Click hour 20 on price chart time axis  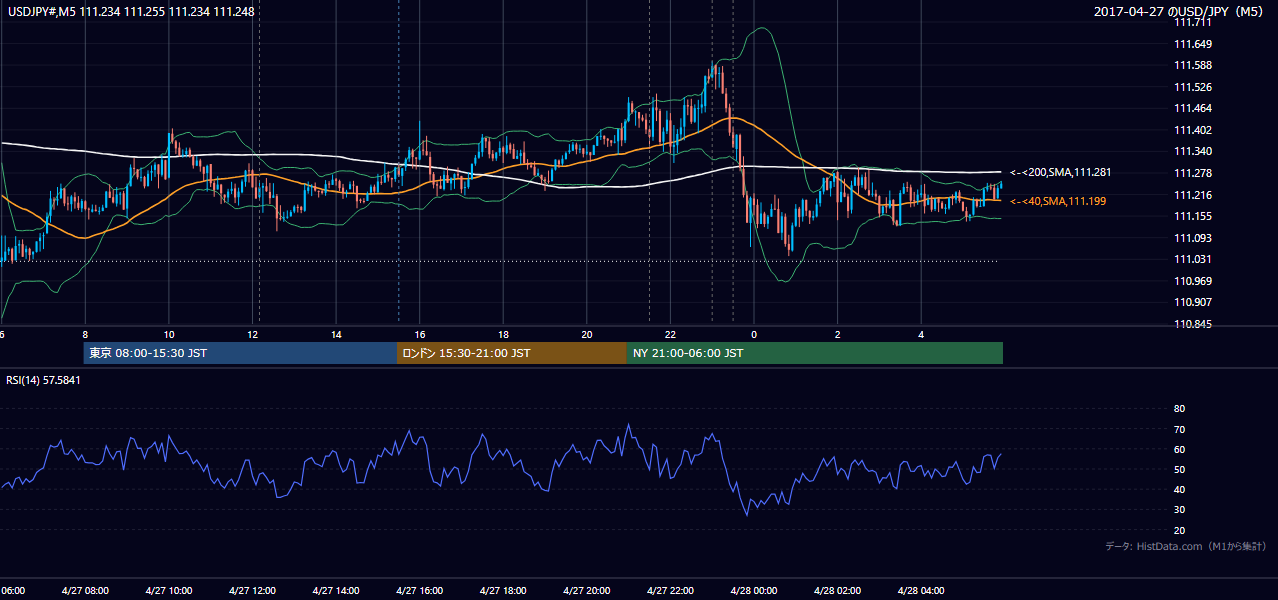pyautogui.click(x=587, y=335)
